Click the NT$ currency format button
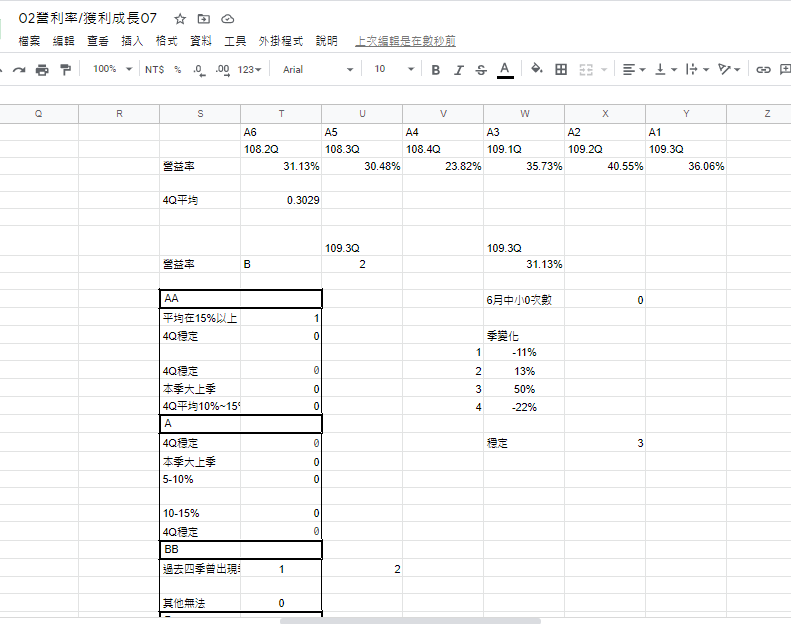This screenshot has width=791, height=624. (x=154, y=69)
